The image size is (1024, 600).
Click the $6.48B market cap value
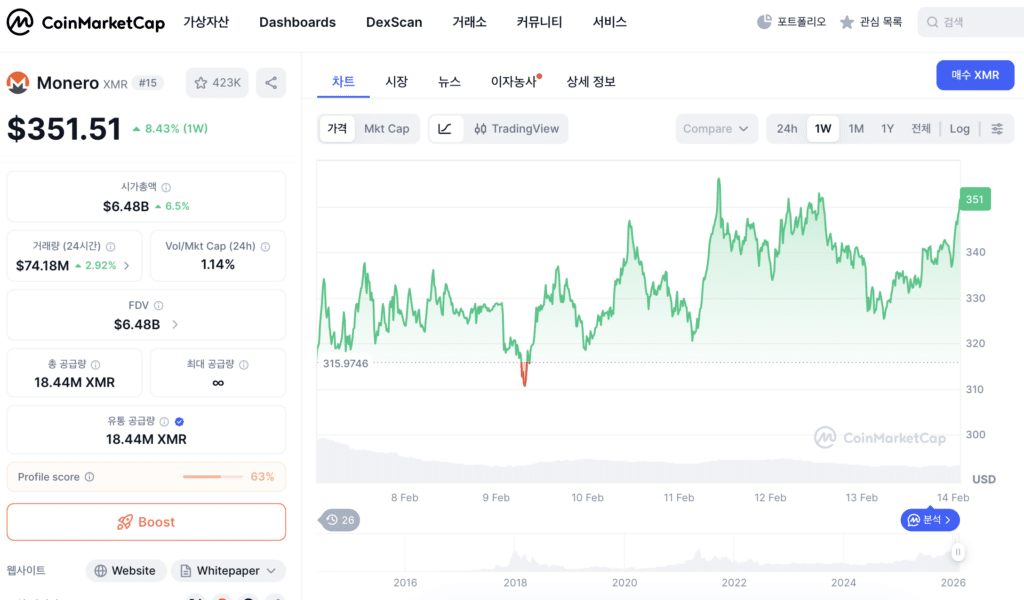click(x=125, y=207)
